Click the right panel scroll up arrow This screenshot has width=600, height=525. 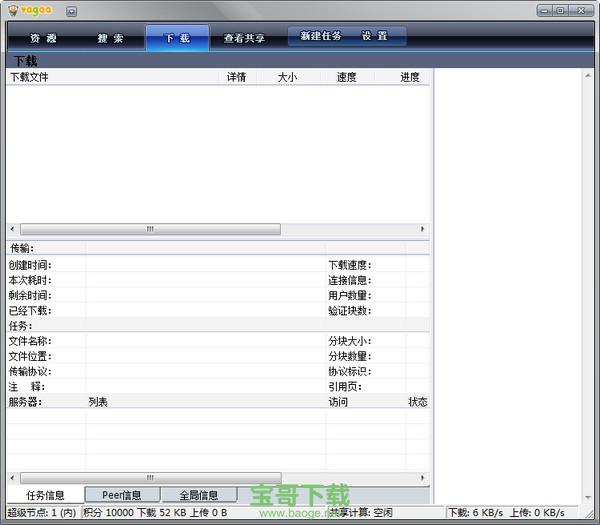coord(587,76)
